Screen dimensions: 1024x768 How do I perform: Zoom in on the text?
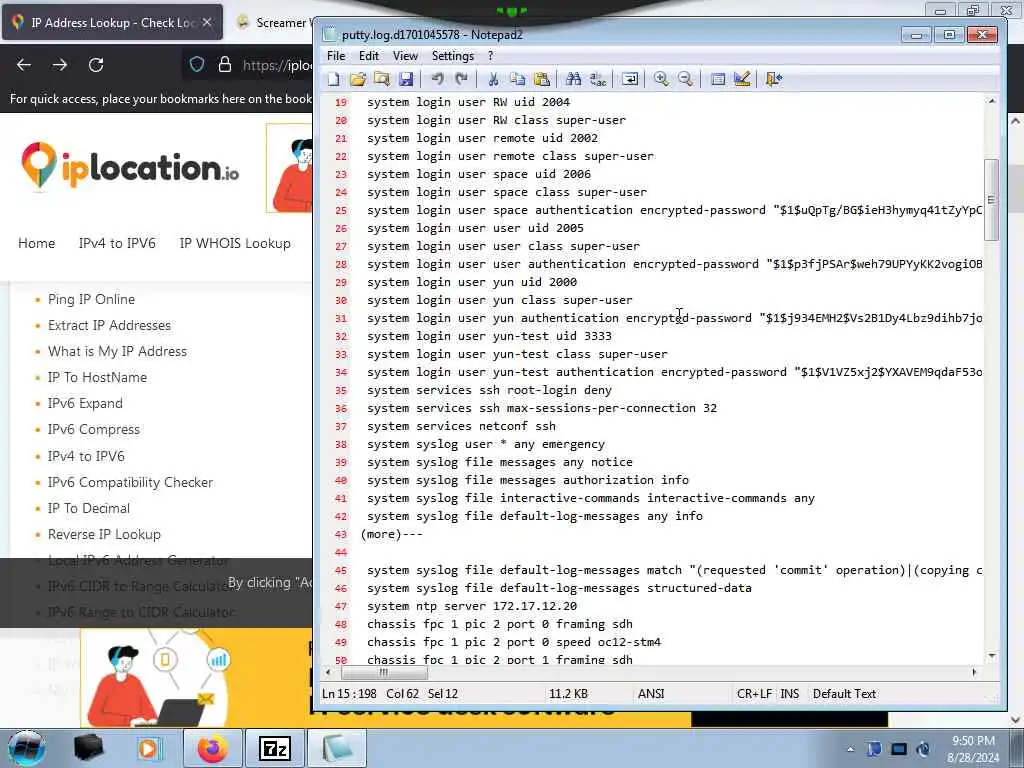pos(661,79)
